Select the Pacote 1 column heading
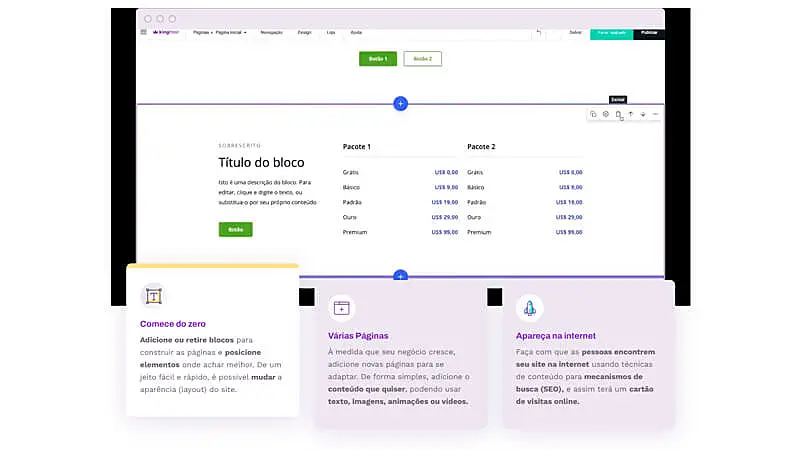Screen dimensions: 800x450 pyautogui.click(x=357, y=146)
